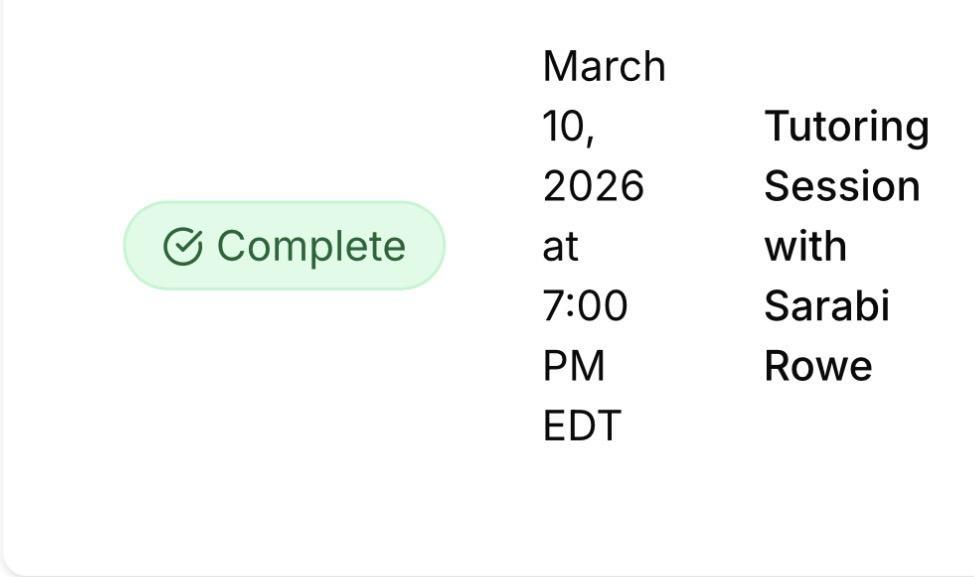
Task: Click the word "Session" in the title
Action: (x=841, y=187)
